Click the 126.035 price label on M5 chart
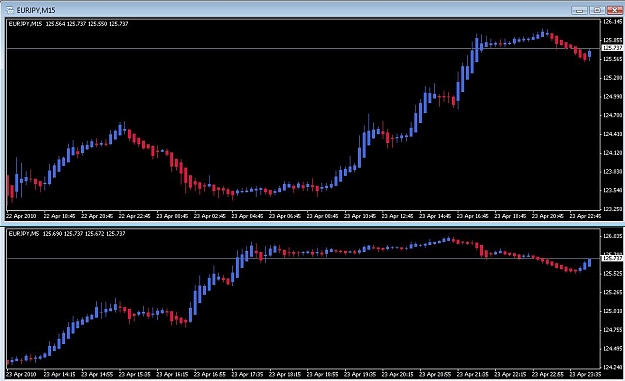625x381 pixels. pos(613,236)
